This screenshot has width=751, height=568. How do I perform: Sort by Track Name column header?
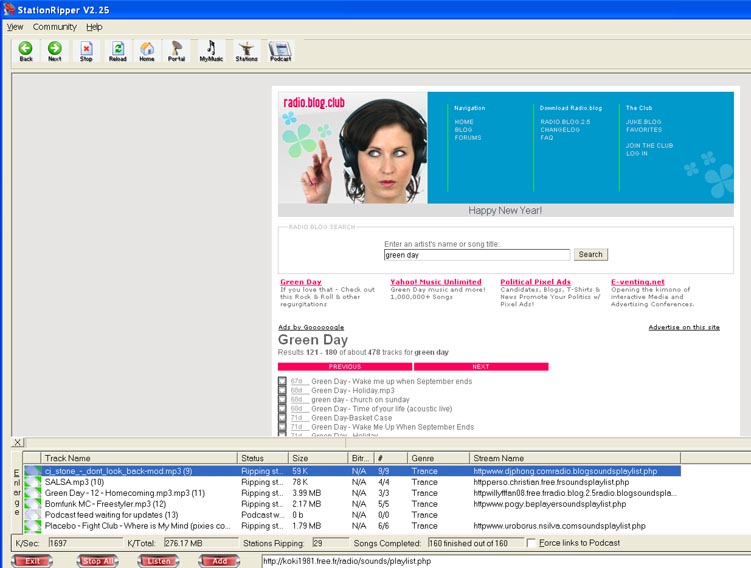coord(139,458)
